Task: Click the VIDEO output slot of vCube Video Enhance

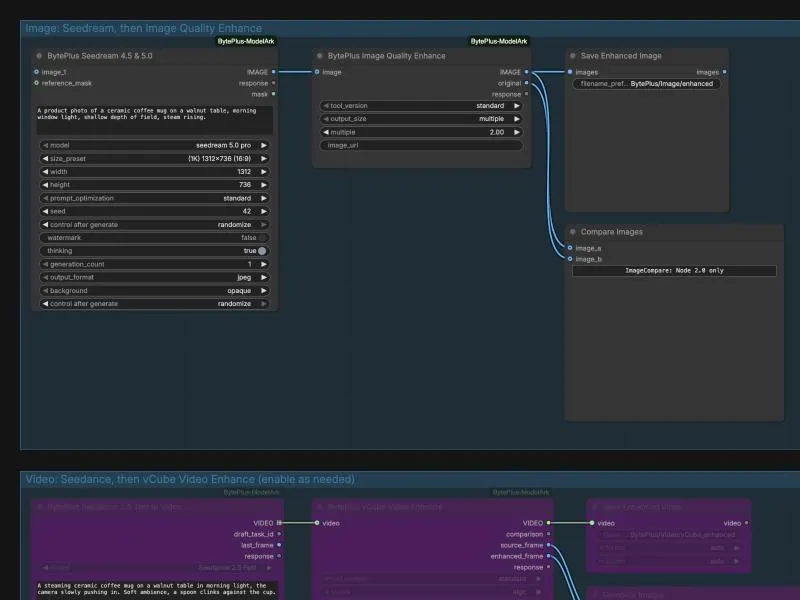Action: pos(548,523)
